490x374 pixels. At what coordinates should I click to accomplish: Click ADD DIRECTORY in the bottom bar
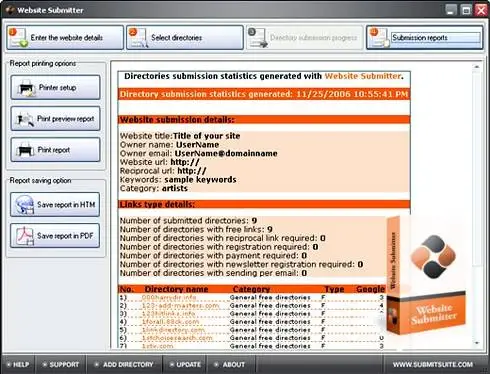pos(124,365)
